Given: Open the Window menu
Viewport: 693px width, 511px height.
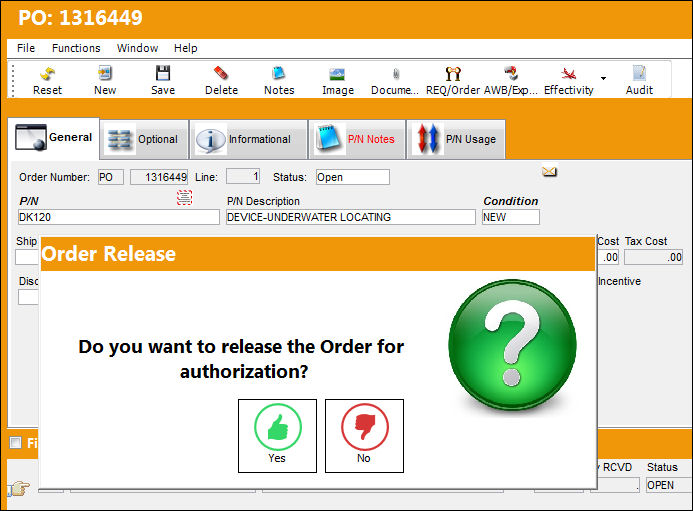Looking at the screenshot, I should 137,48.
